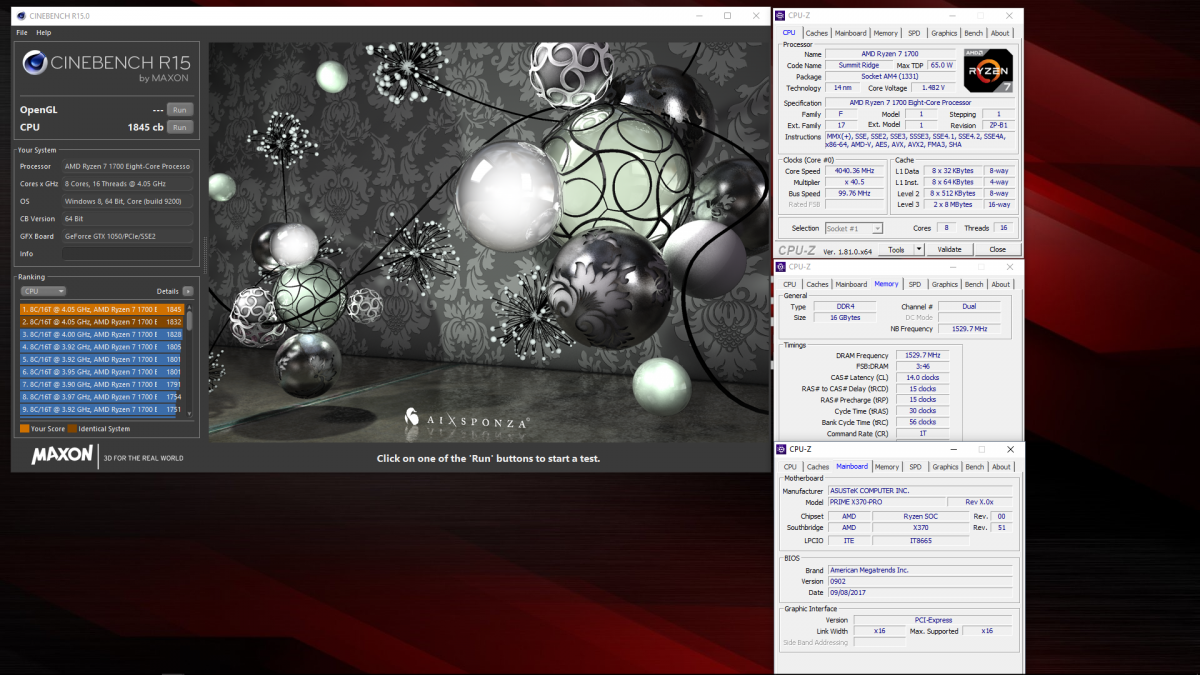The height and width of the screenshot is (675, 1200).
Task: Open Bench tab in top CPU-Z window
Action: pos(973,33)
